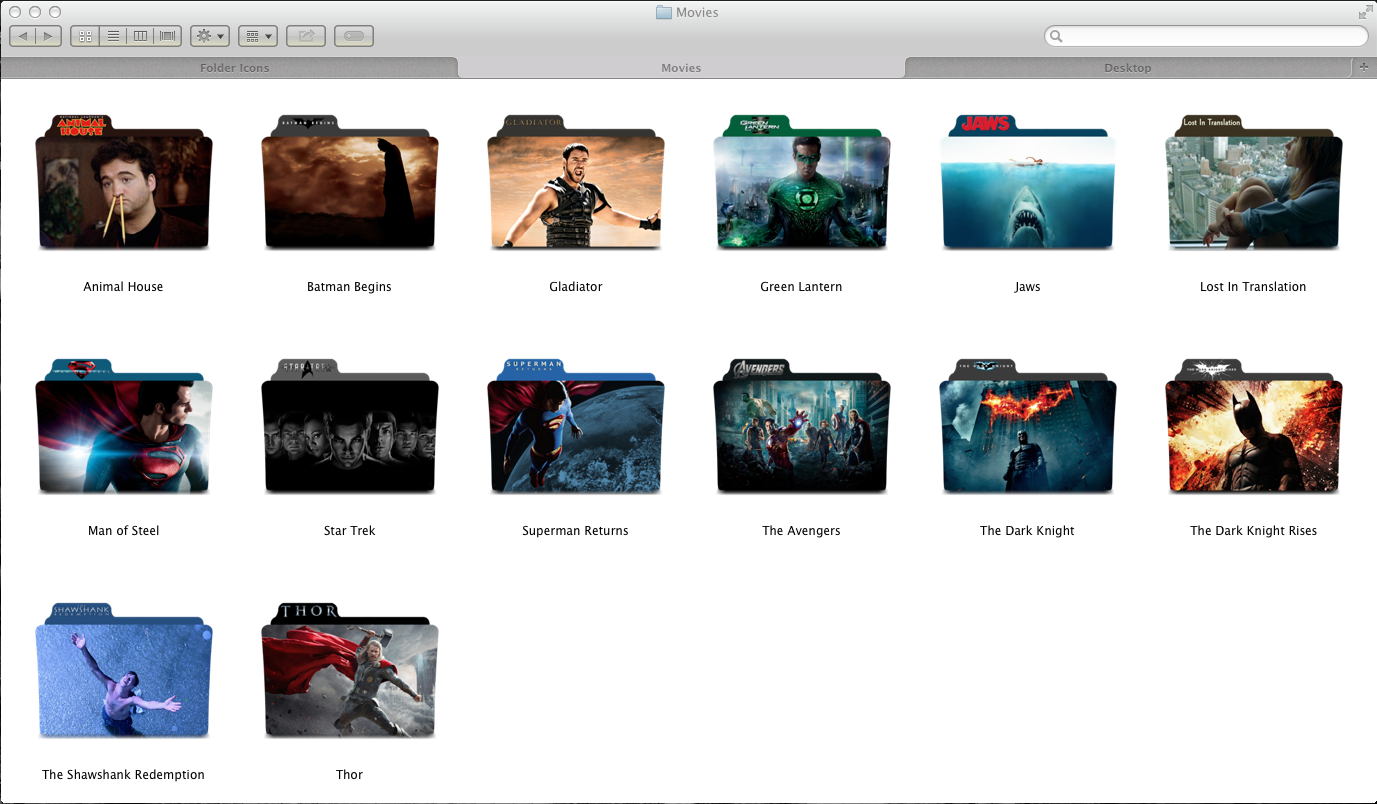Go back with the left arrow button
The height and width of the screenshot is (804, 1377).
tap(23, 36)
